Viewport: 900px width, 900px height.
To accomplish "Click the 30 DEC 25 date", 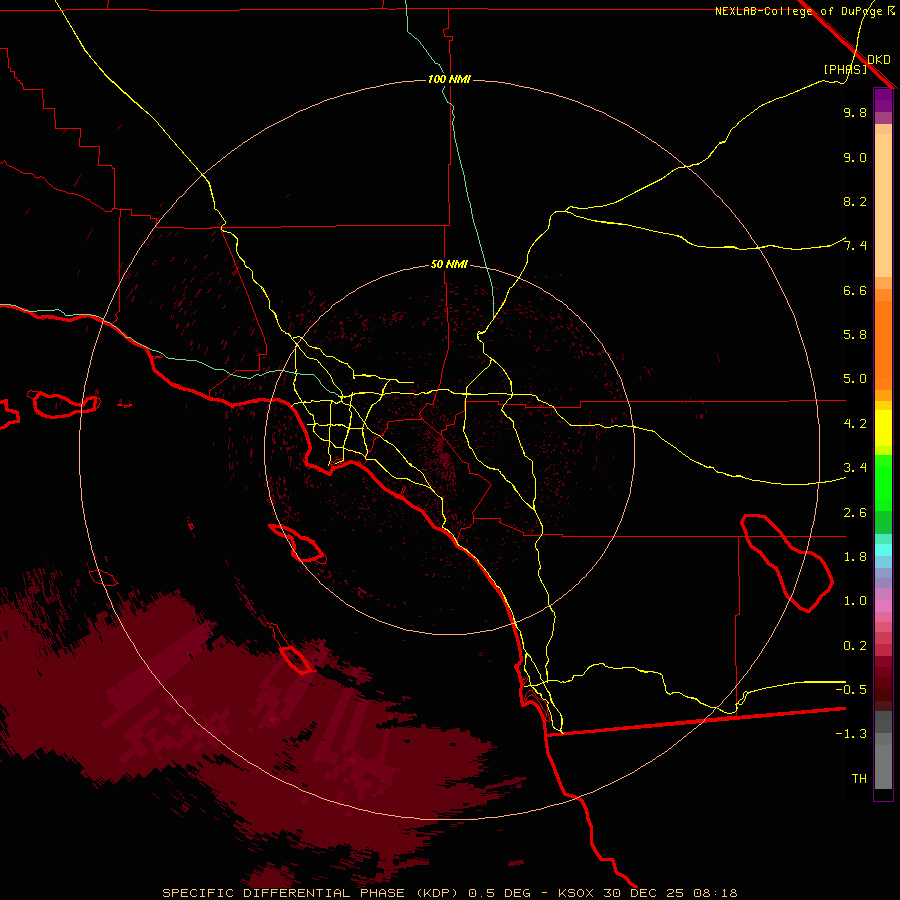I will click(x=643, y=893).
